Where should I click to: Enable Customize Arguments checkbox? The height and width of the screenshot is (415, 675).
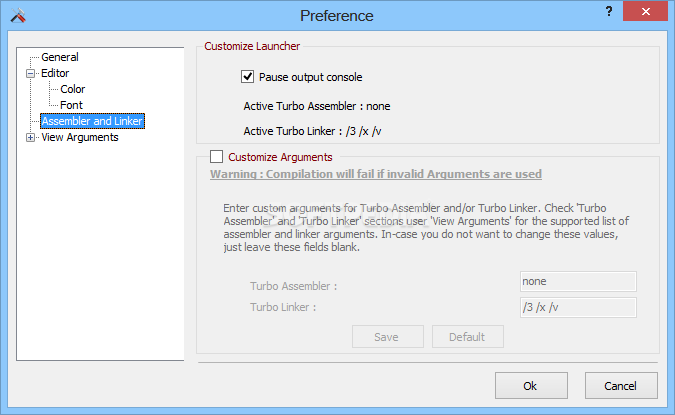[217, 157]
